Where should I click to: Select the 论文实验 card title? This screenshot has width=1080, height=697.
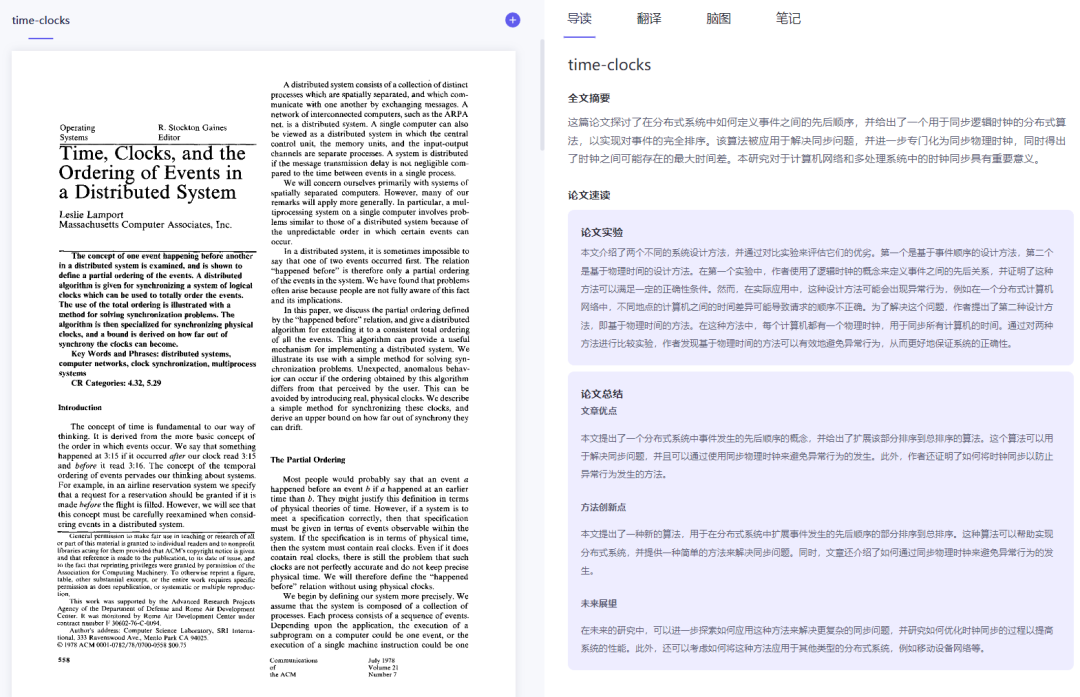pyautogui.click(x=601, y=232)
